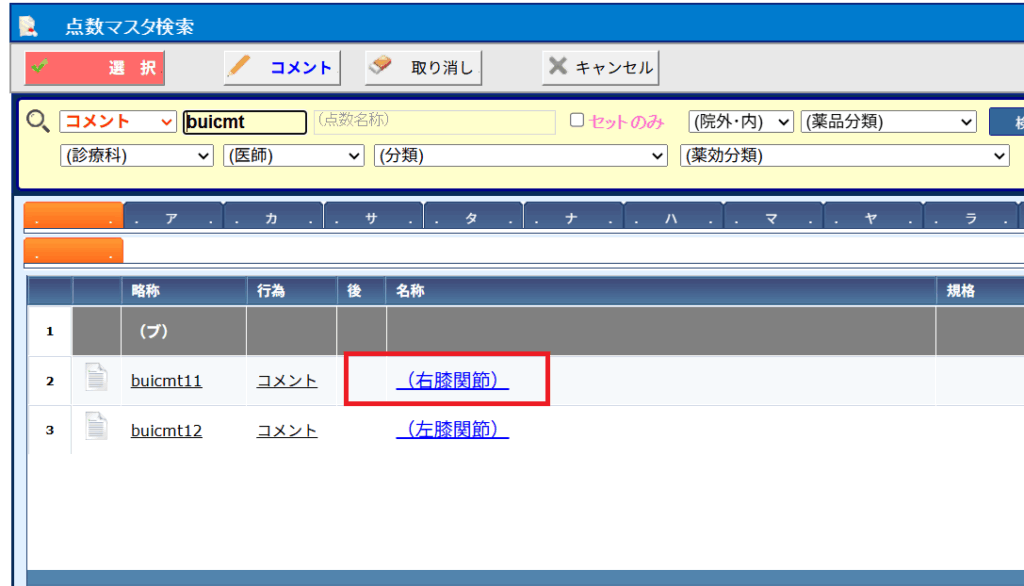Expand the (診療科) dropdown

(137, 156)
